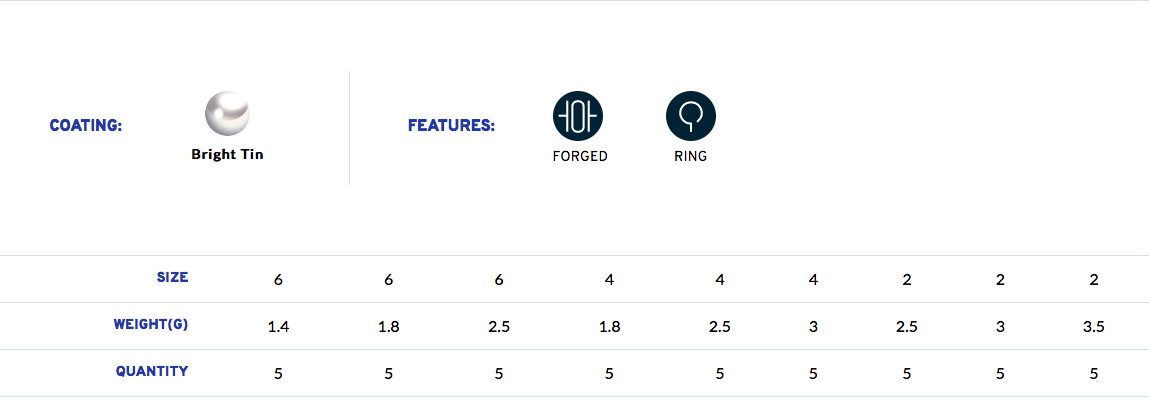Select weight 2.5 under the third size 6
1150x399 pixels.
pos(499,327)
